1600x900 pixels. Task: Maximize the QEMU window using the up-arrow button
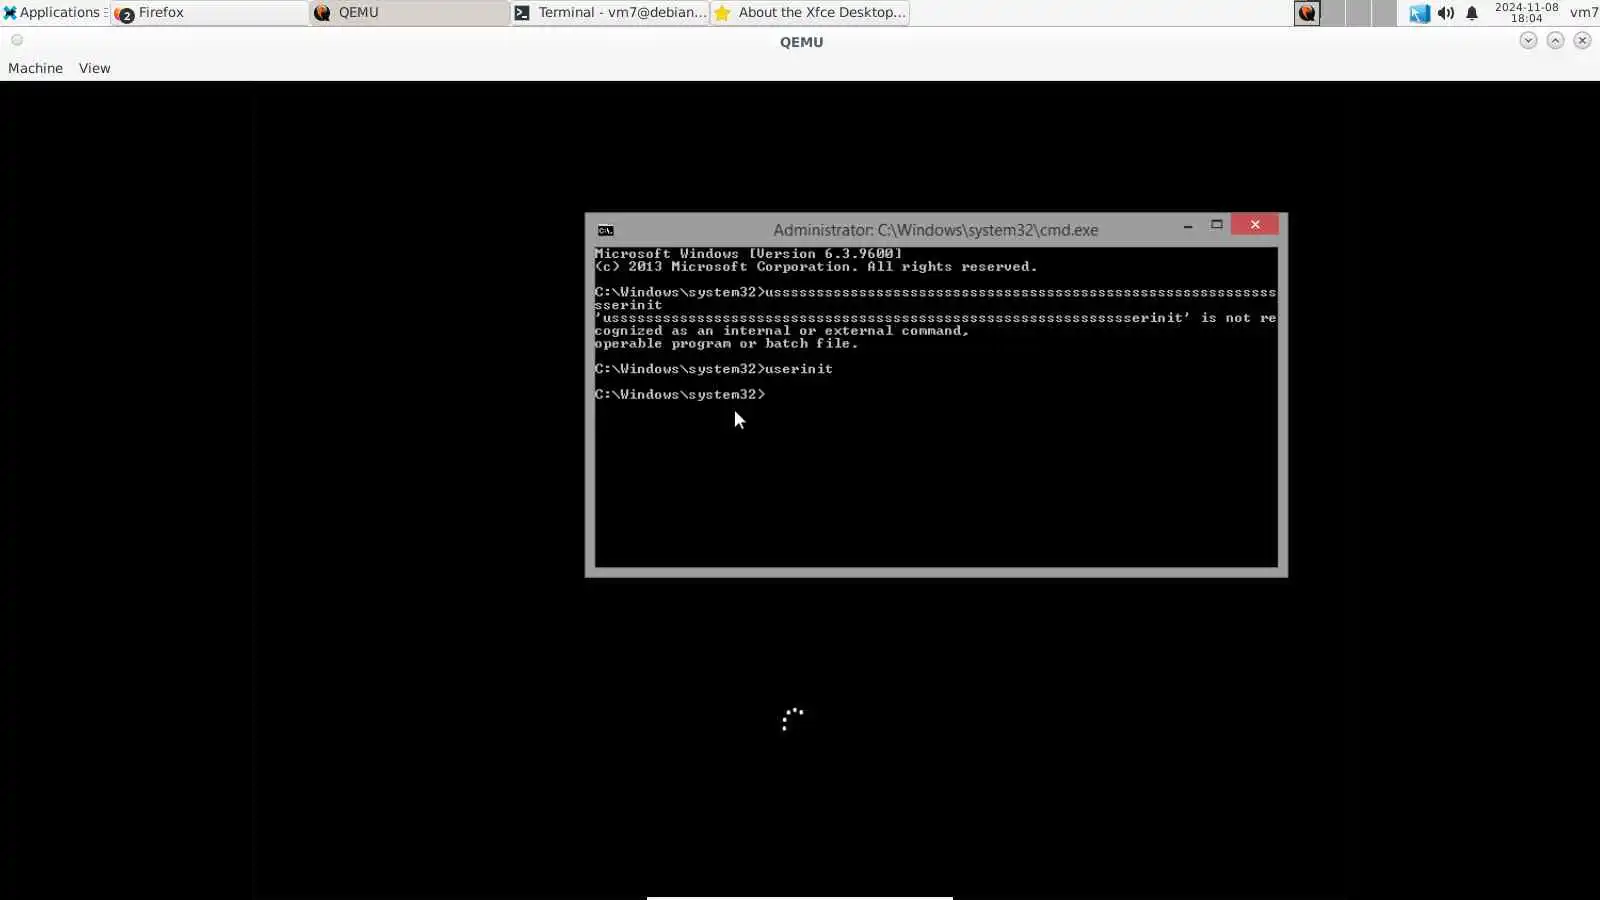click(1555, 40)
